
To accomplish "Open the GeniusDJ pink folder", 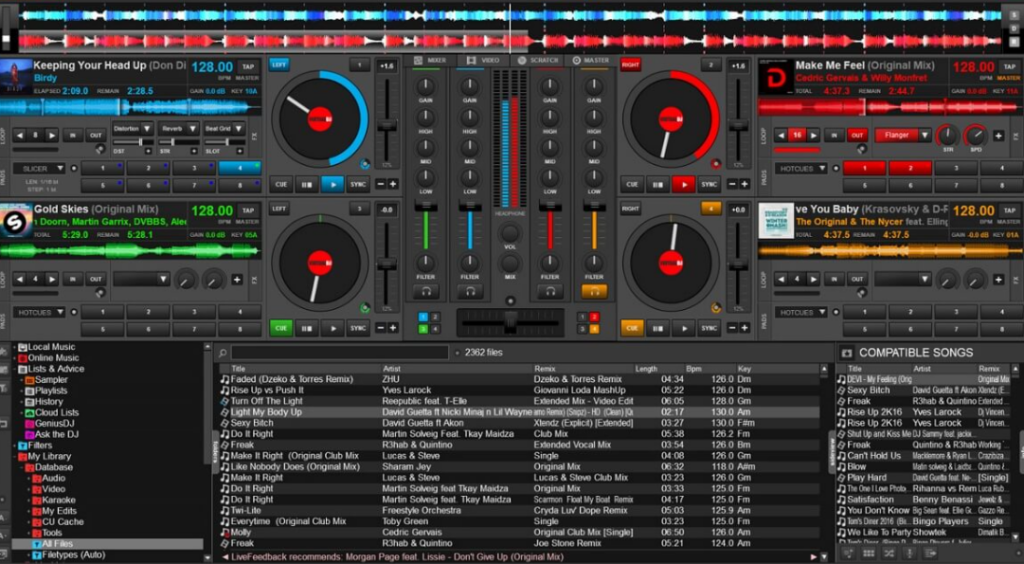I will click(29, 424).
